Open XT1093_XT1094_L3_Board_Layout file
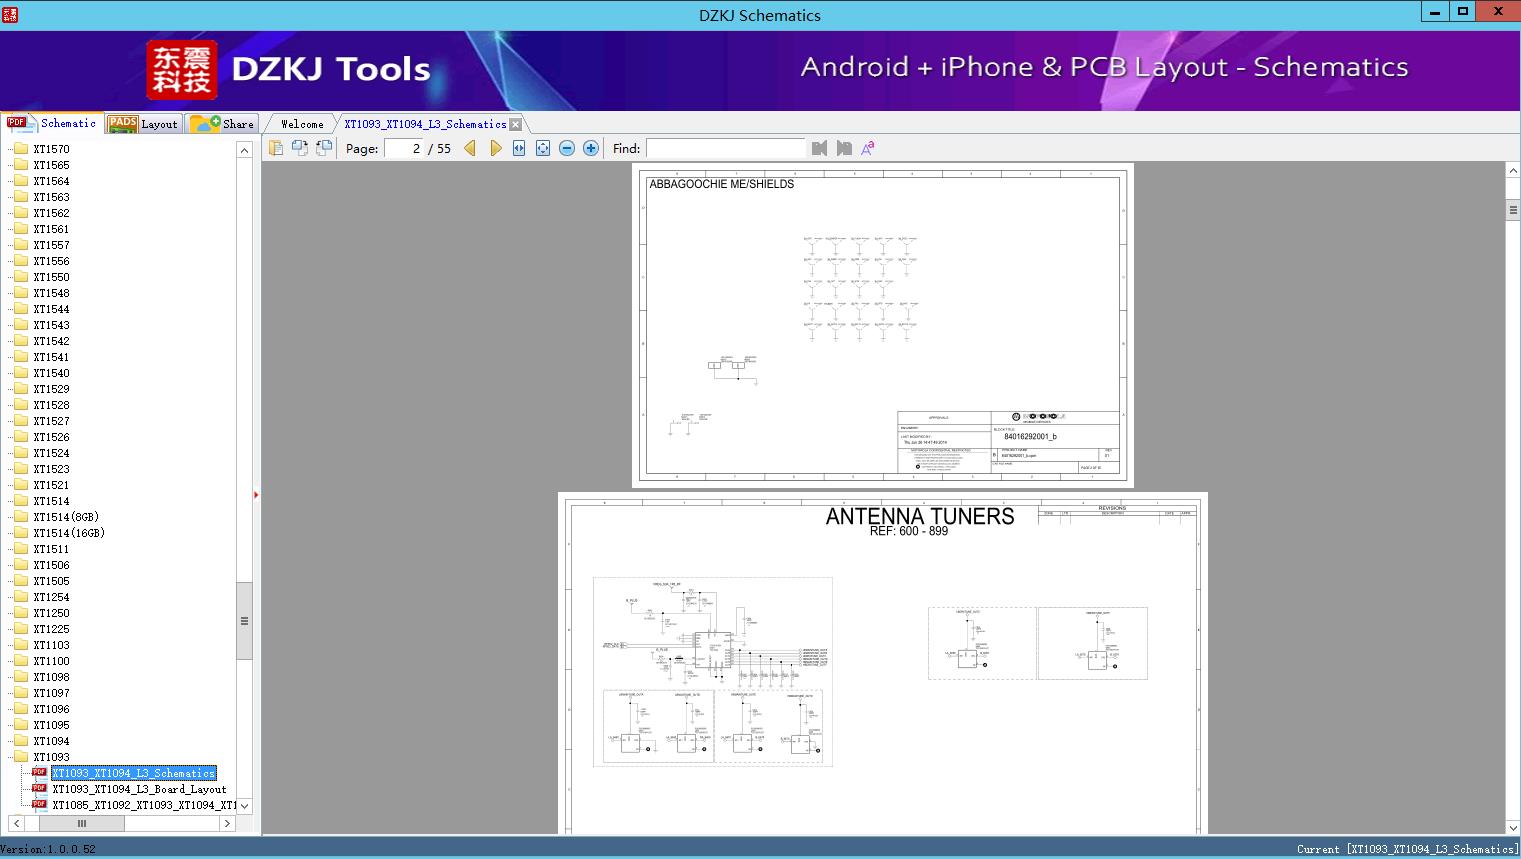Screen dimensions: 1521x859 (139, 789)
